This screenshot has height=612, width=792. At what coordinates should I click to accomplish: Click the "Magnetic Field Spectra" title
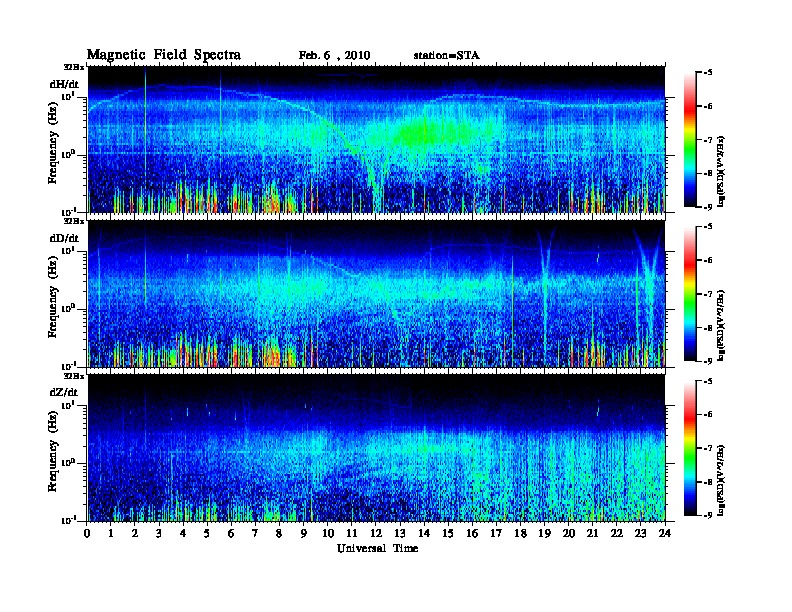[x=164, y=55]
